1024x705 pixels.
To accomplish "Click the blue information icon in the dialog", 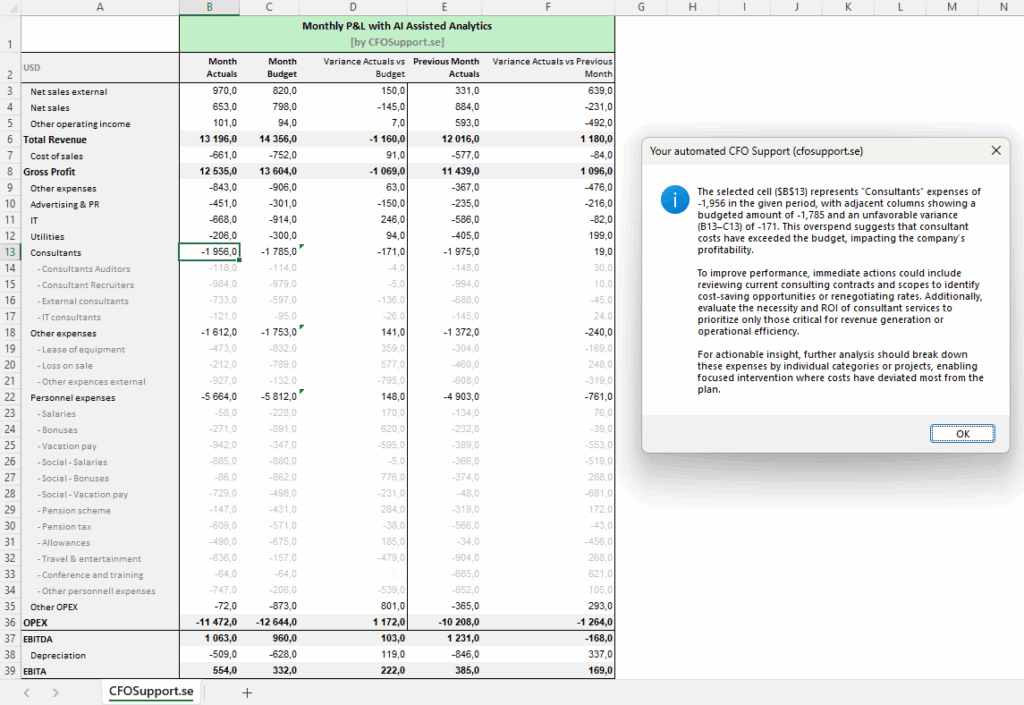I will 675,199.
